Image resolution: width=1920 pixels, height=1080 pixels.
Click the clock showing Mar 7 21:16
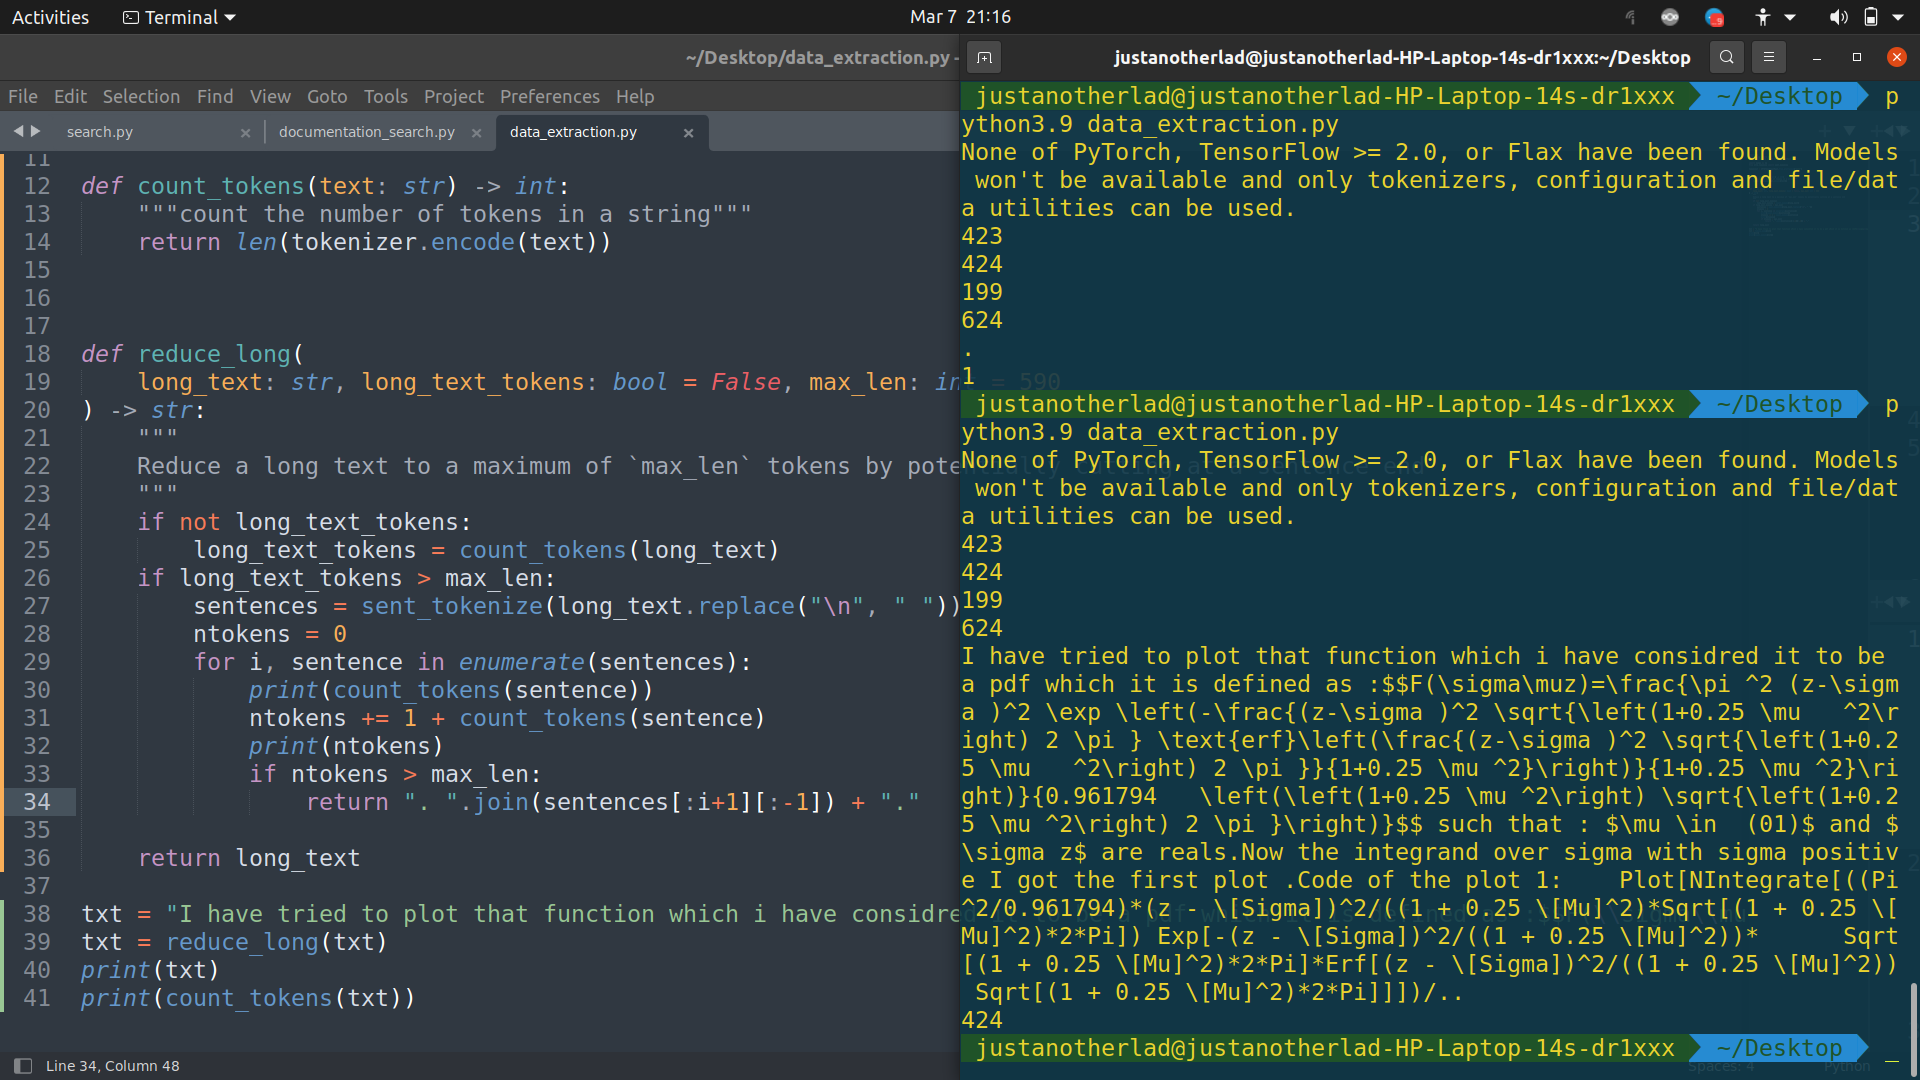coord(960,16)
